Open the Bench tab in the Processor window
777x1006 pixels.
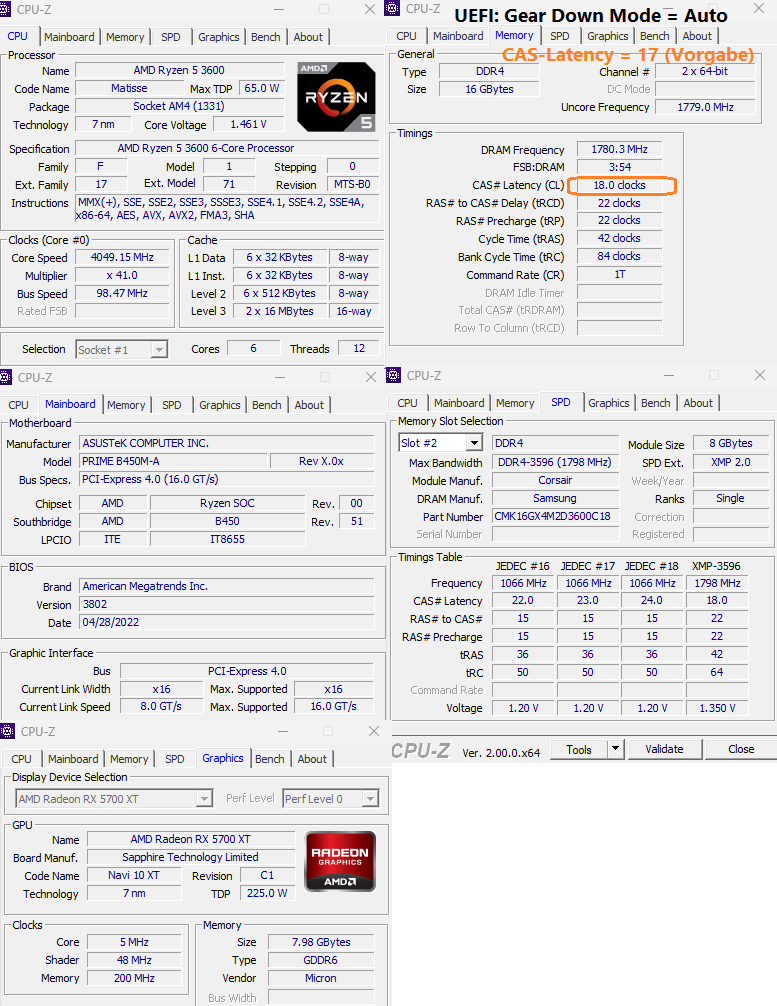[266, 37]
